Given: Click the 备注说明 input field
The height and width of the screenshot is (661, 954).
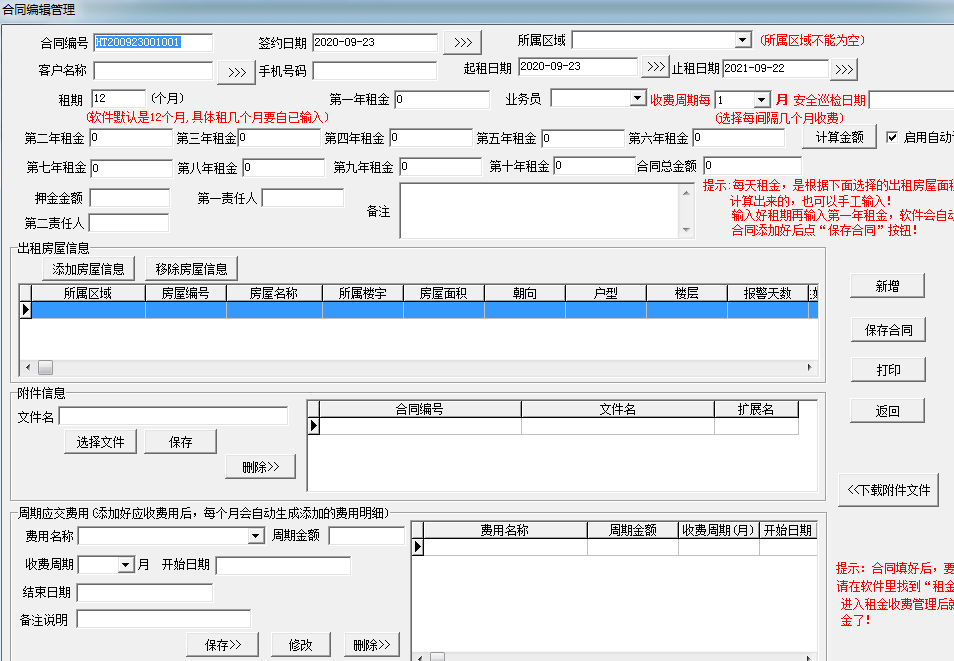Looking at the screenshot, I should coord(164,619).
